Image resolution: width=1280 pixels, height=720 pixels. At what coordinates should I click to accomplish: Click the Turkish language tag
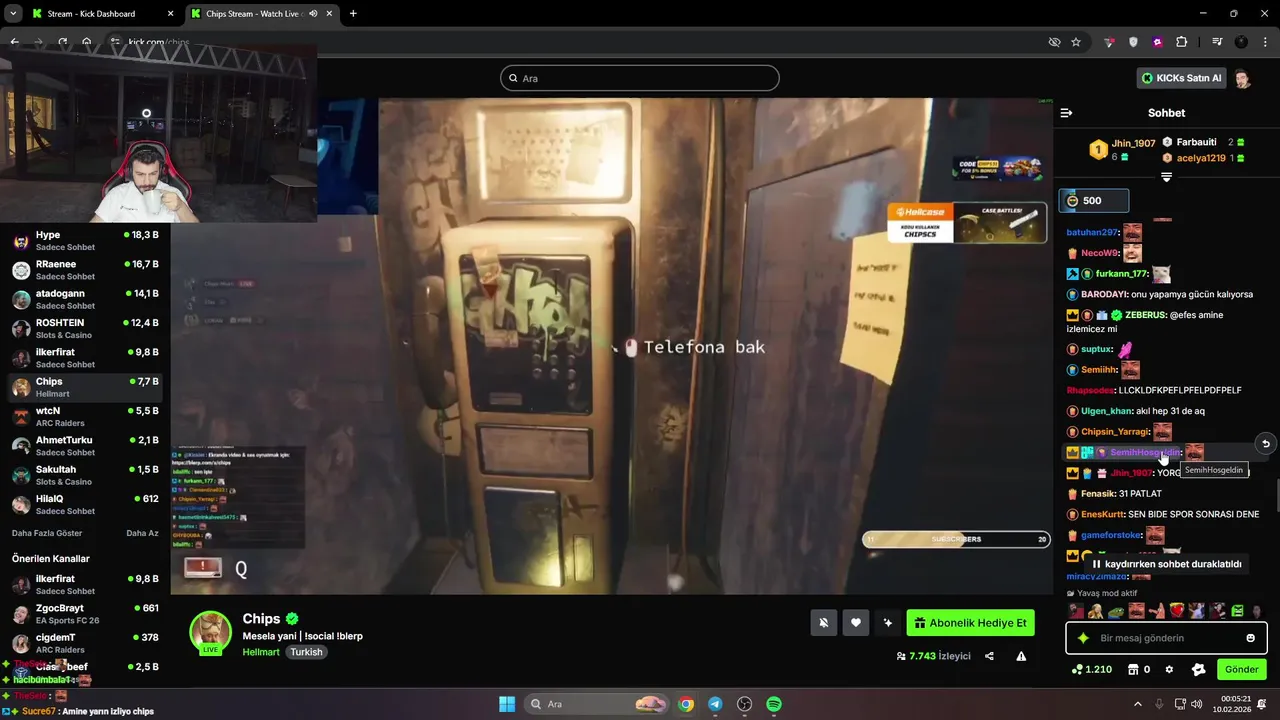307,652
